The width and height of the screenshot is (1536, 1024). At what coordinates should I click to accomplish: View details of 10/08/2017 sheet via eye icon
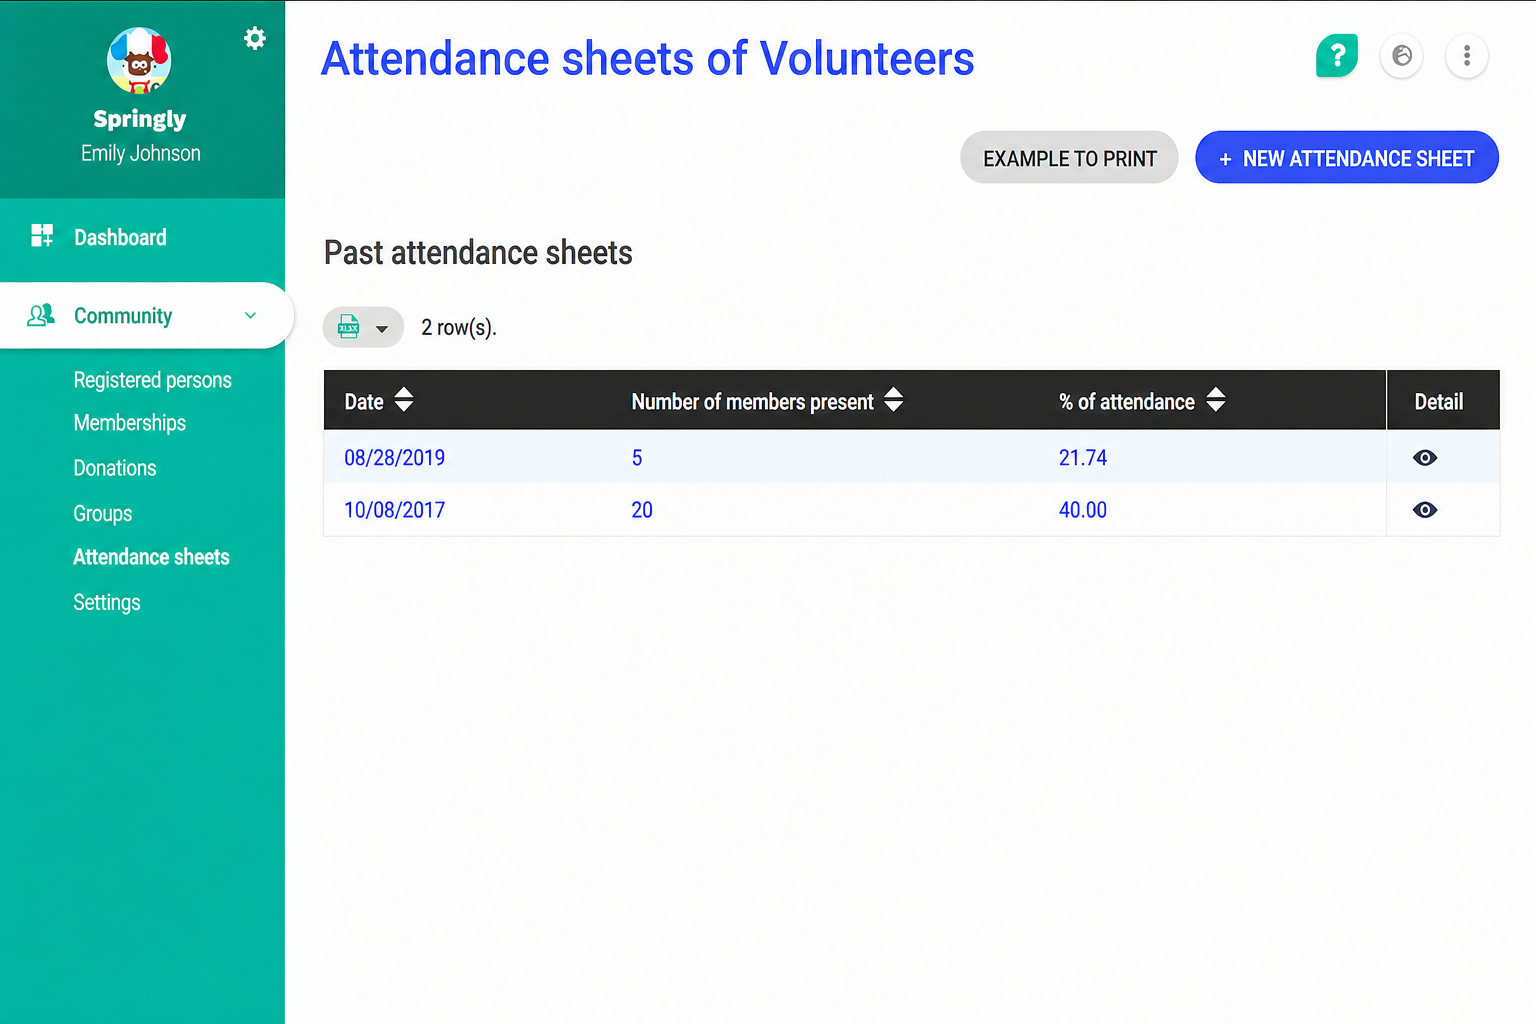(x=1425, y=510)
